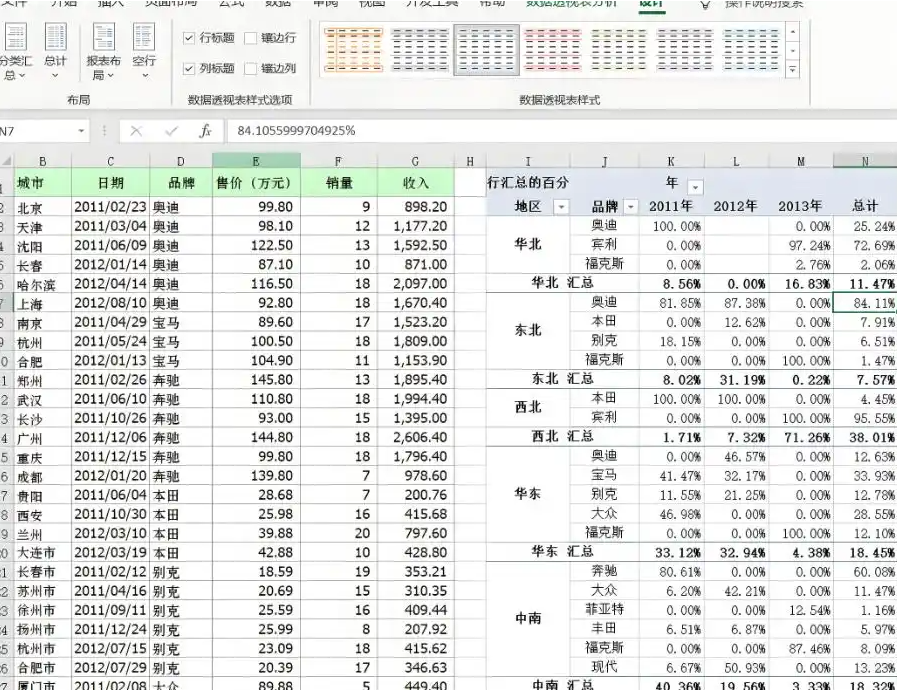The image size is (897, 695).
Task: Apply the orange pivot table style thumbnail
Action: click(354, 49)
